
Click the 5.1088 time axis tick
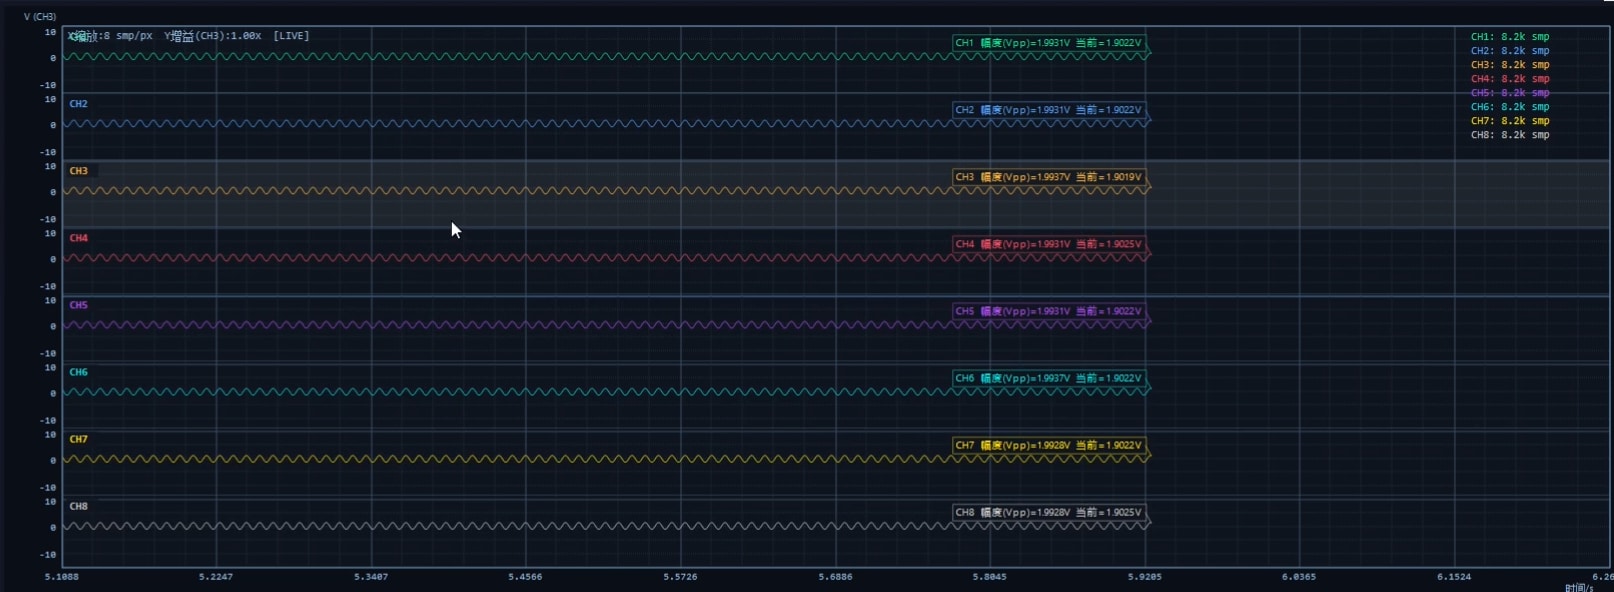62,577
